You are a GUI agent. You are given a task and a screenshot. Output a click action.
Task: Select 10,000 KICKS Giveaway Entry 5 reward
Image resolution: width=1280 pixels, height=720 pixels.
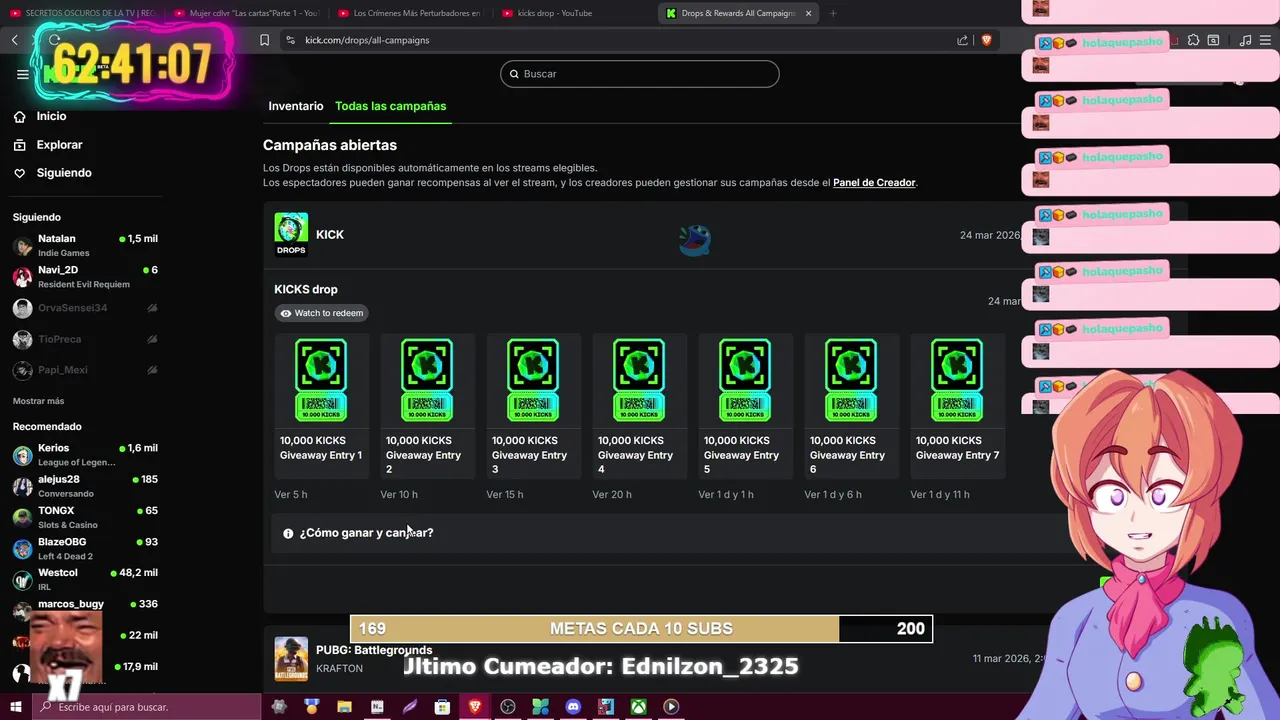(745, 405)
